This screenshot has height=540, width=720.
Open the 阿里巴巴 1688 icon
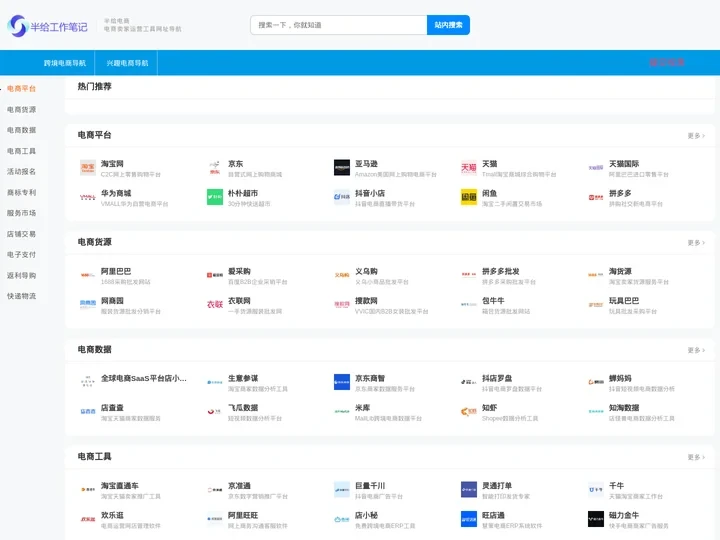coord(88,276)
